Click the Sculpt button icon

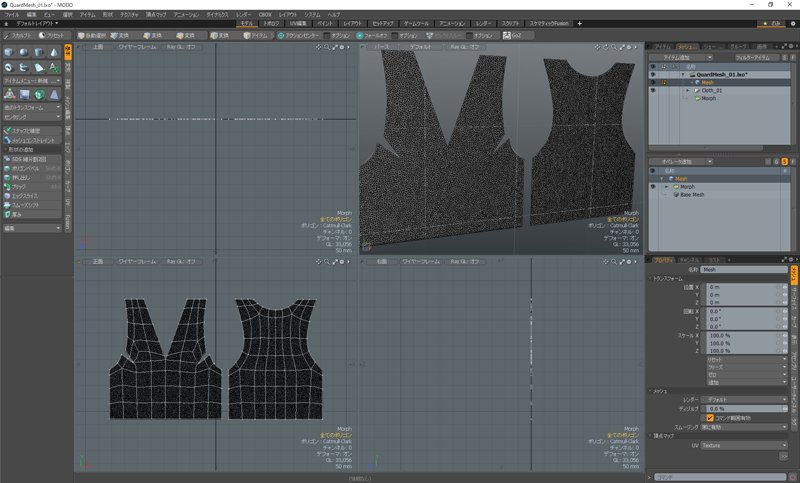click(x=7, y=36)
